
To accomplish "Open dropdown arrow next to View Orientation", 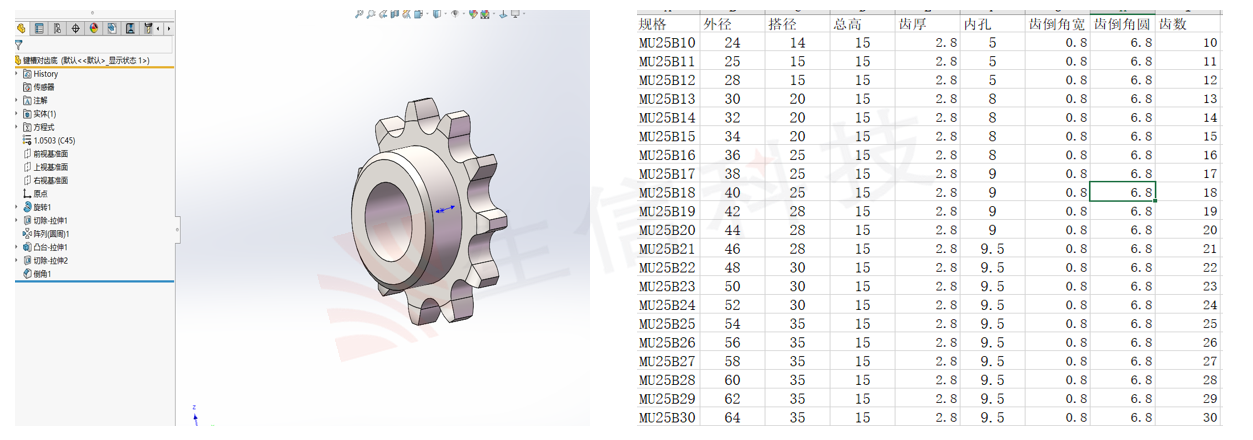I will click(427, 14).
